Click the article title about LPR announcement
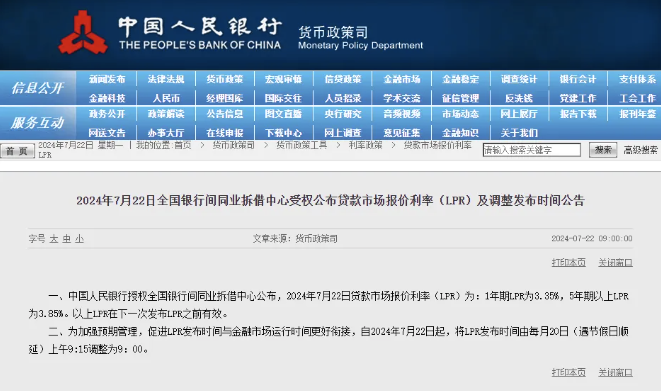 (330, 200)
